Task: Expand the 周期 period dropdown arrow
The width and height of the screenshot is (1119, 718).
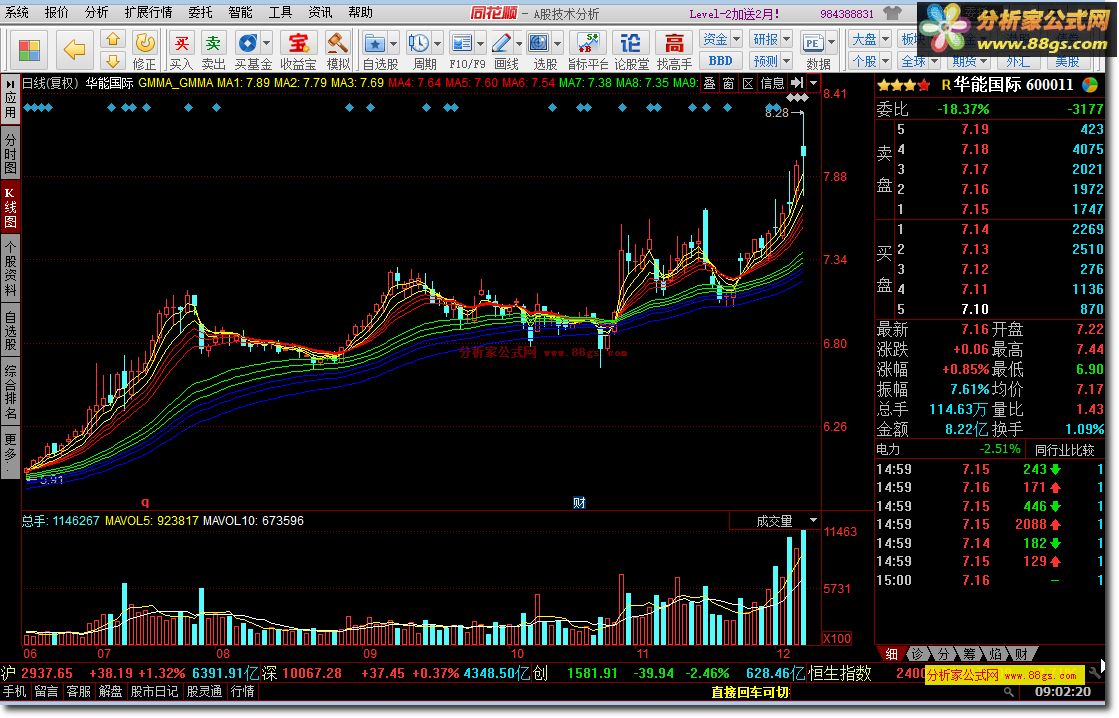Action: [437, 44]
